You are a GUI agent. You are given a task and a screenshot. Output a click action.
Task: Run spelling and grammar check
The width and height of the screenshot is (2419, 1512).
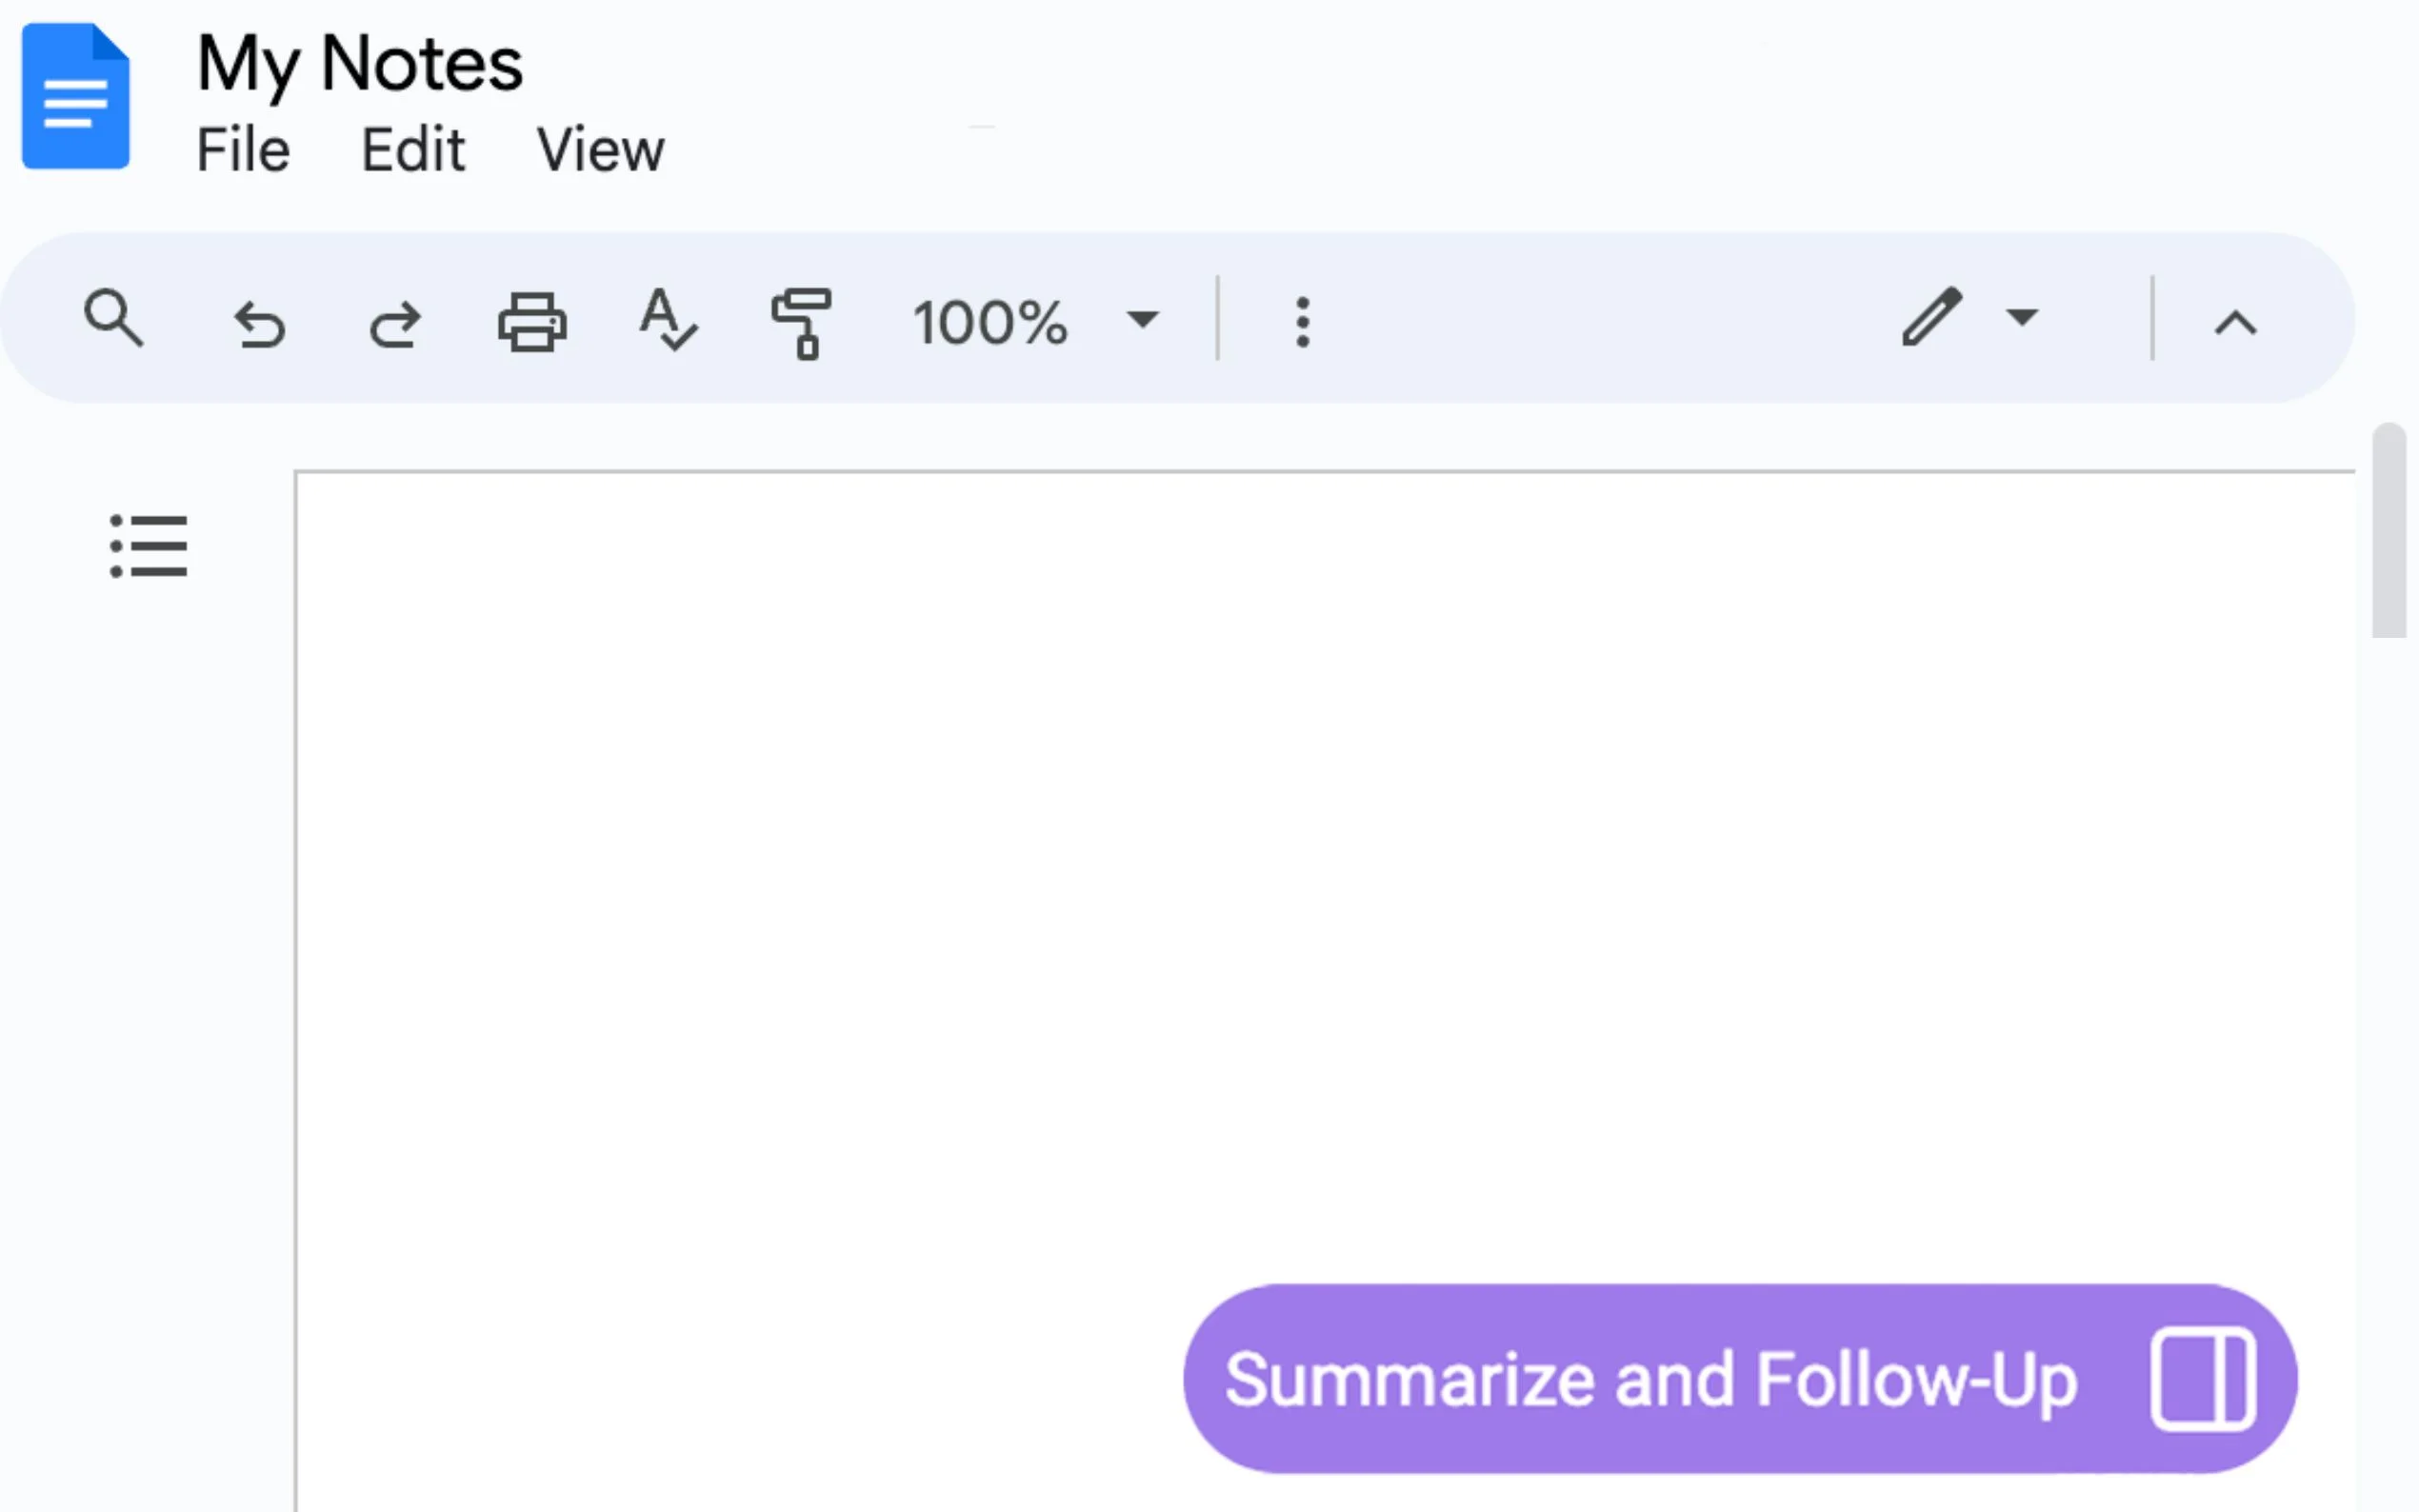667,319
